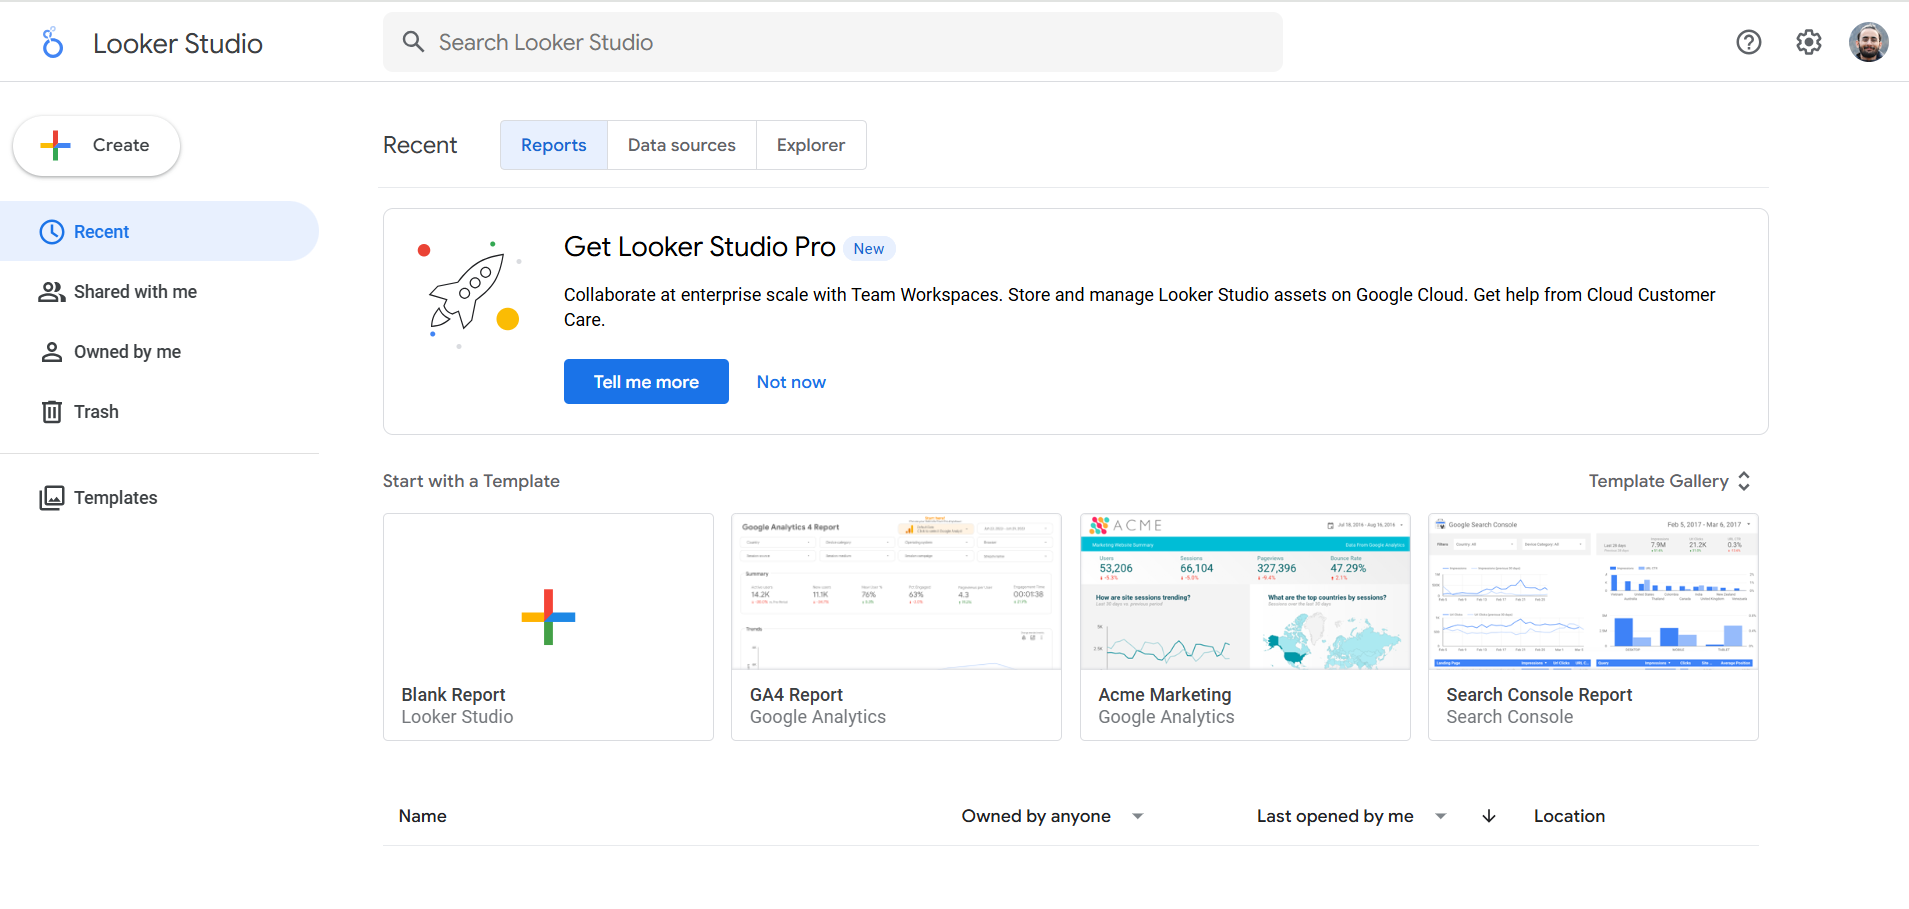Viewport: 1909px width, 909px height.
Task: Click the plus icon on Blank Report card
Action: (548, 617)
